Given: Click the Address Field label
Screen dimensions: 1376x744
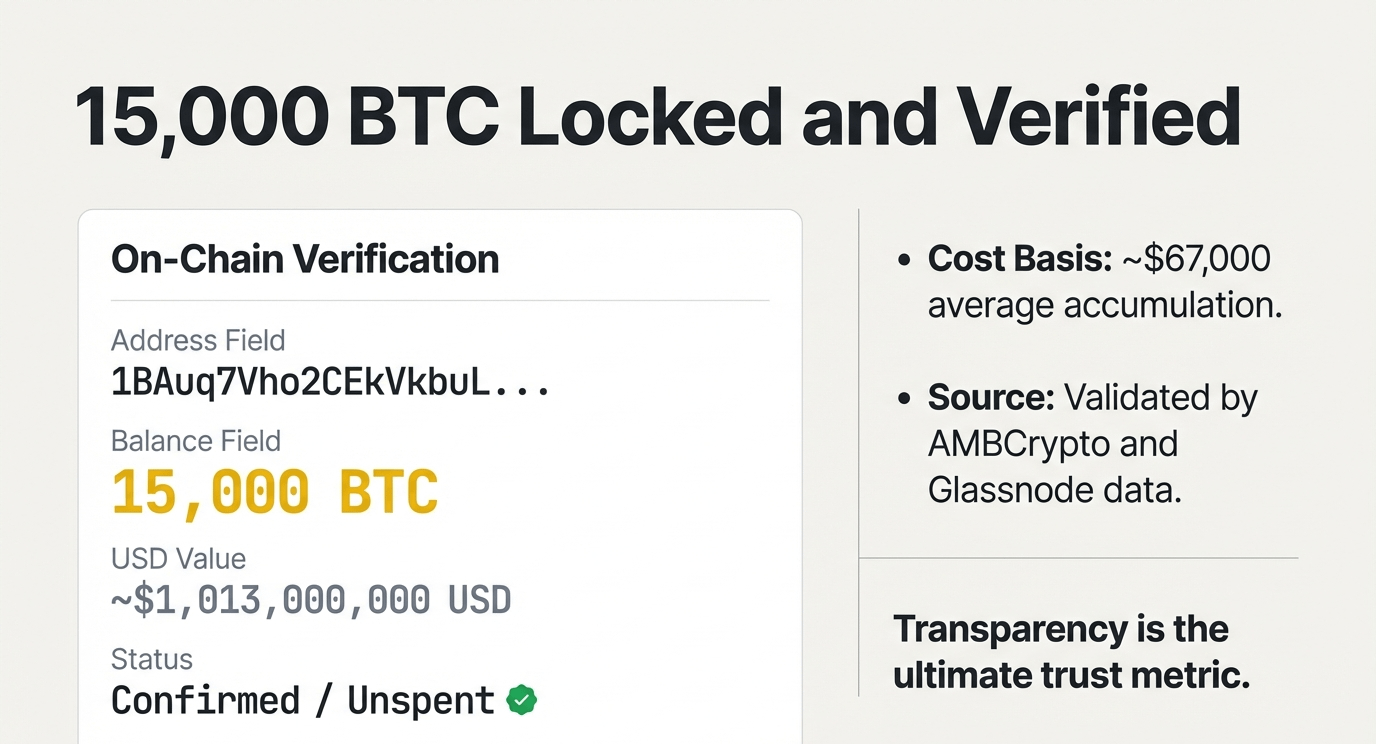Looking at the screenshot, I should 198,340.
